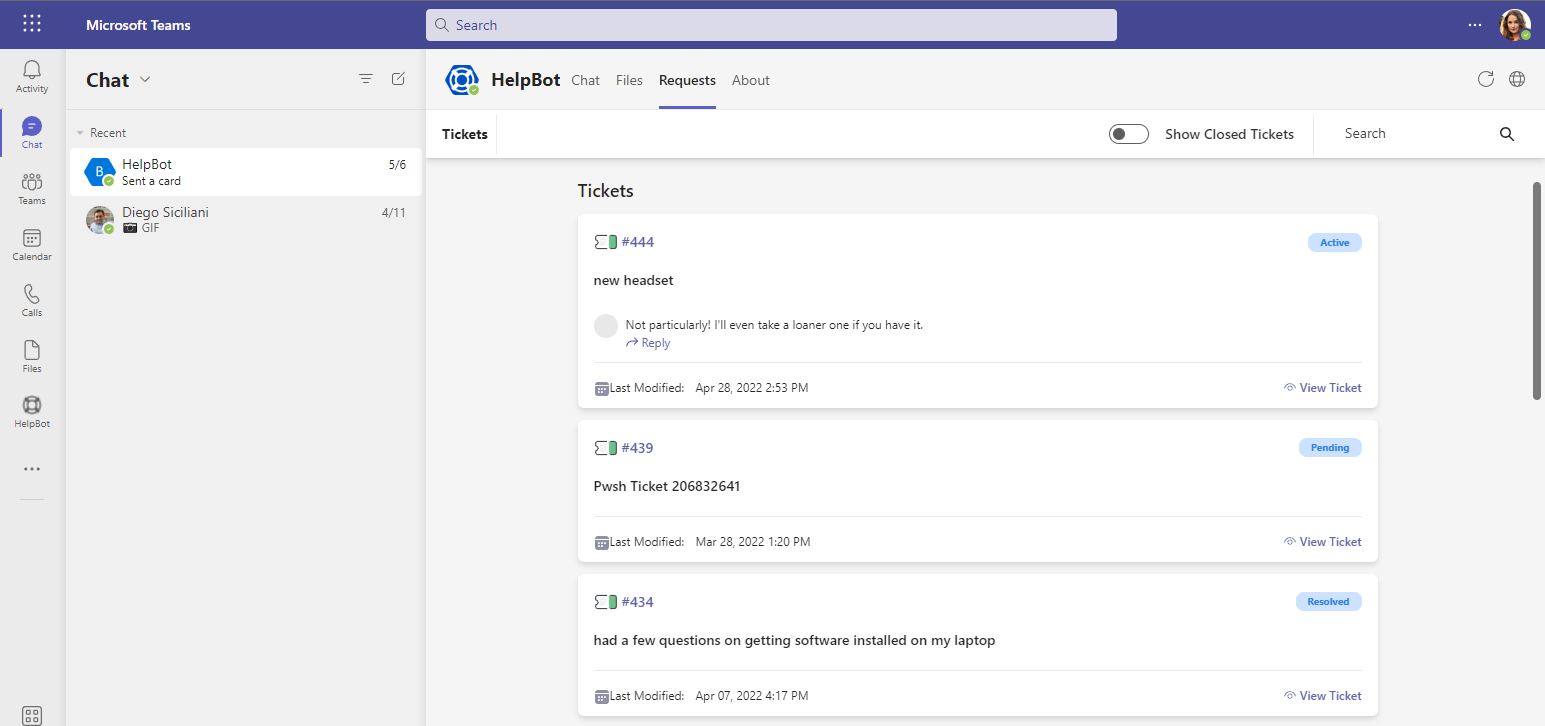Screen dimensions: 1545x726
Task: Show more apps ellipsis in left rail
Action: (x=32, y=469)
